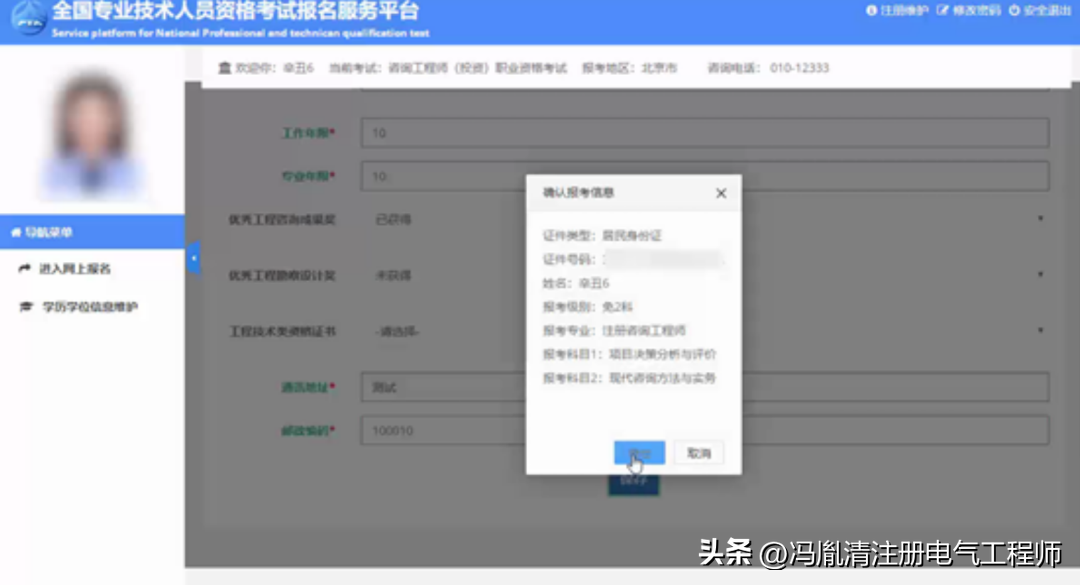Collapse the sidebar using blue arrow handle
Screen dimensions: 1080x585
point(193,259)
